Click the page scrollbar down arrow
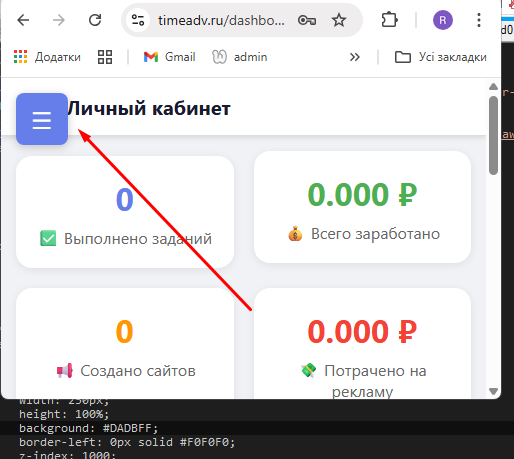This screenshot has width=514, height=459. click(493, 391)
